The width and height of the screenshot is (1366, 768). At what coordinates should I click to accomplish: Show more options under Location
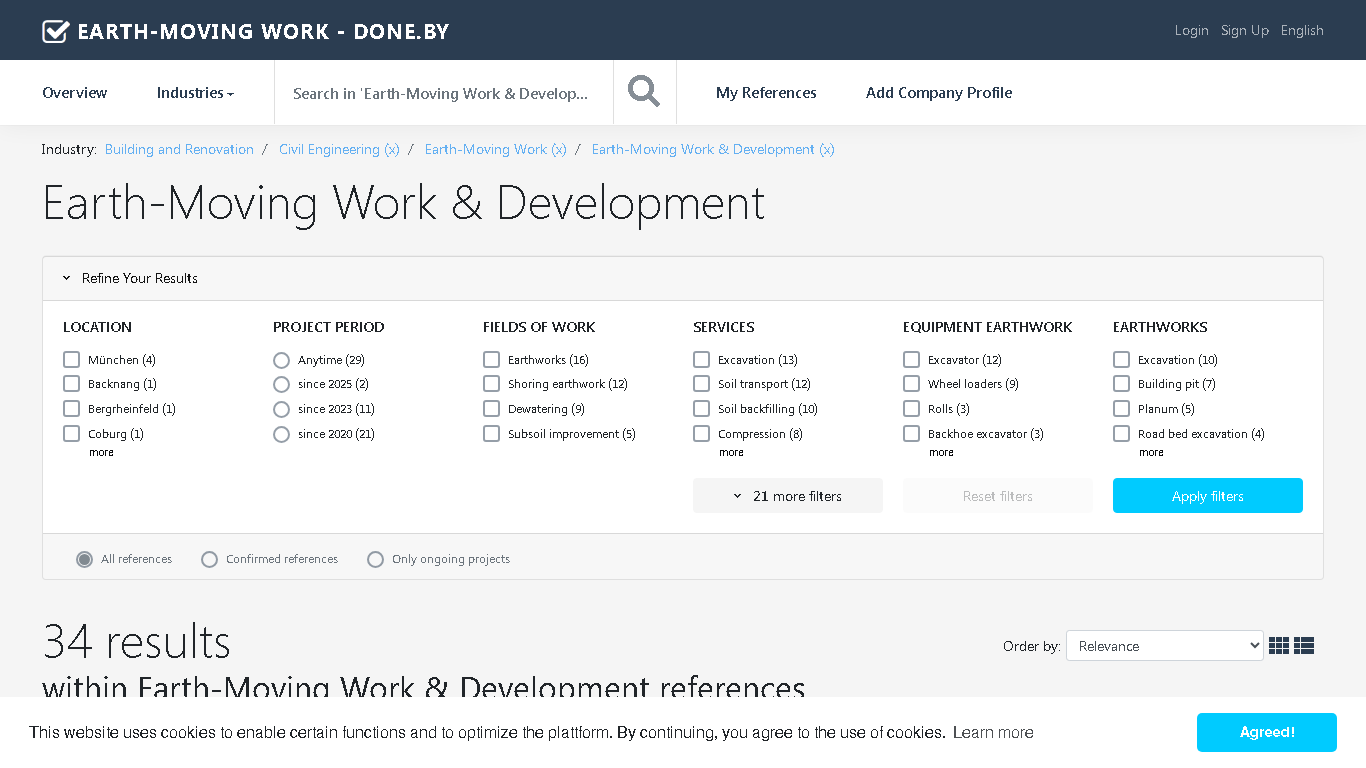[101, 452]
